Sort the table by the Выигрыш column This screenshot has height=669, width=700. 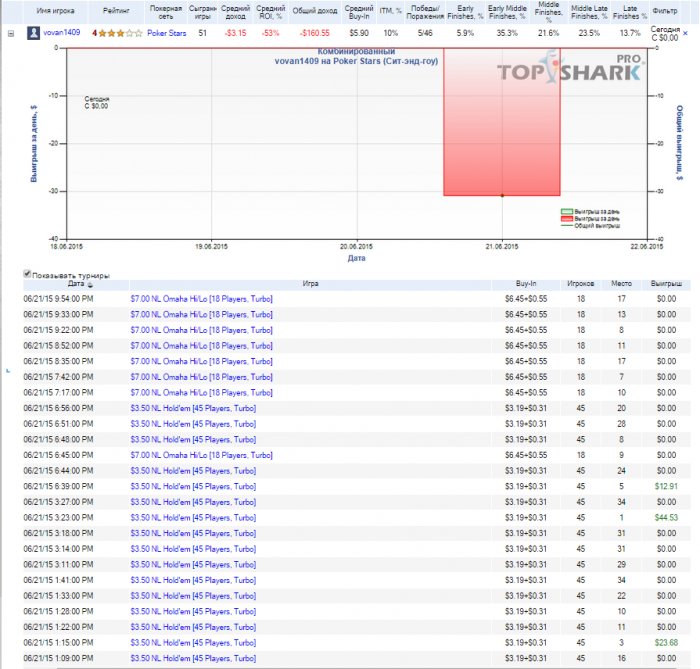[x=660, y=284]
